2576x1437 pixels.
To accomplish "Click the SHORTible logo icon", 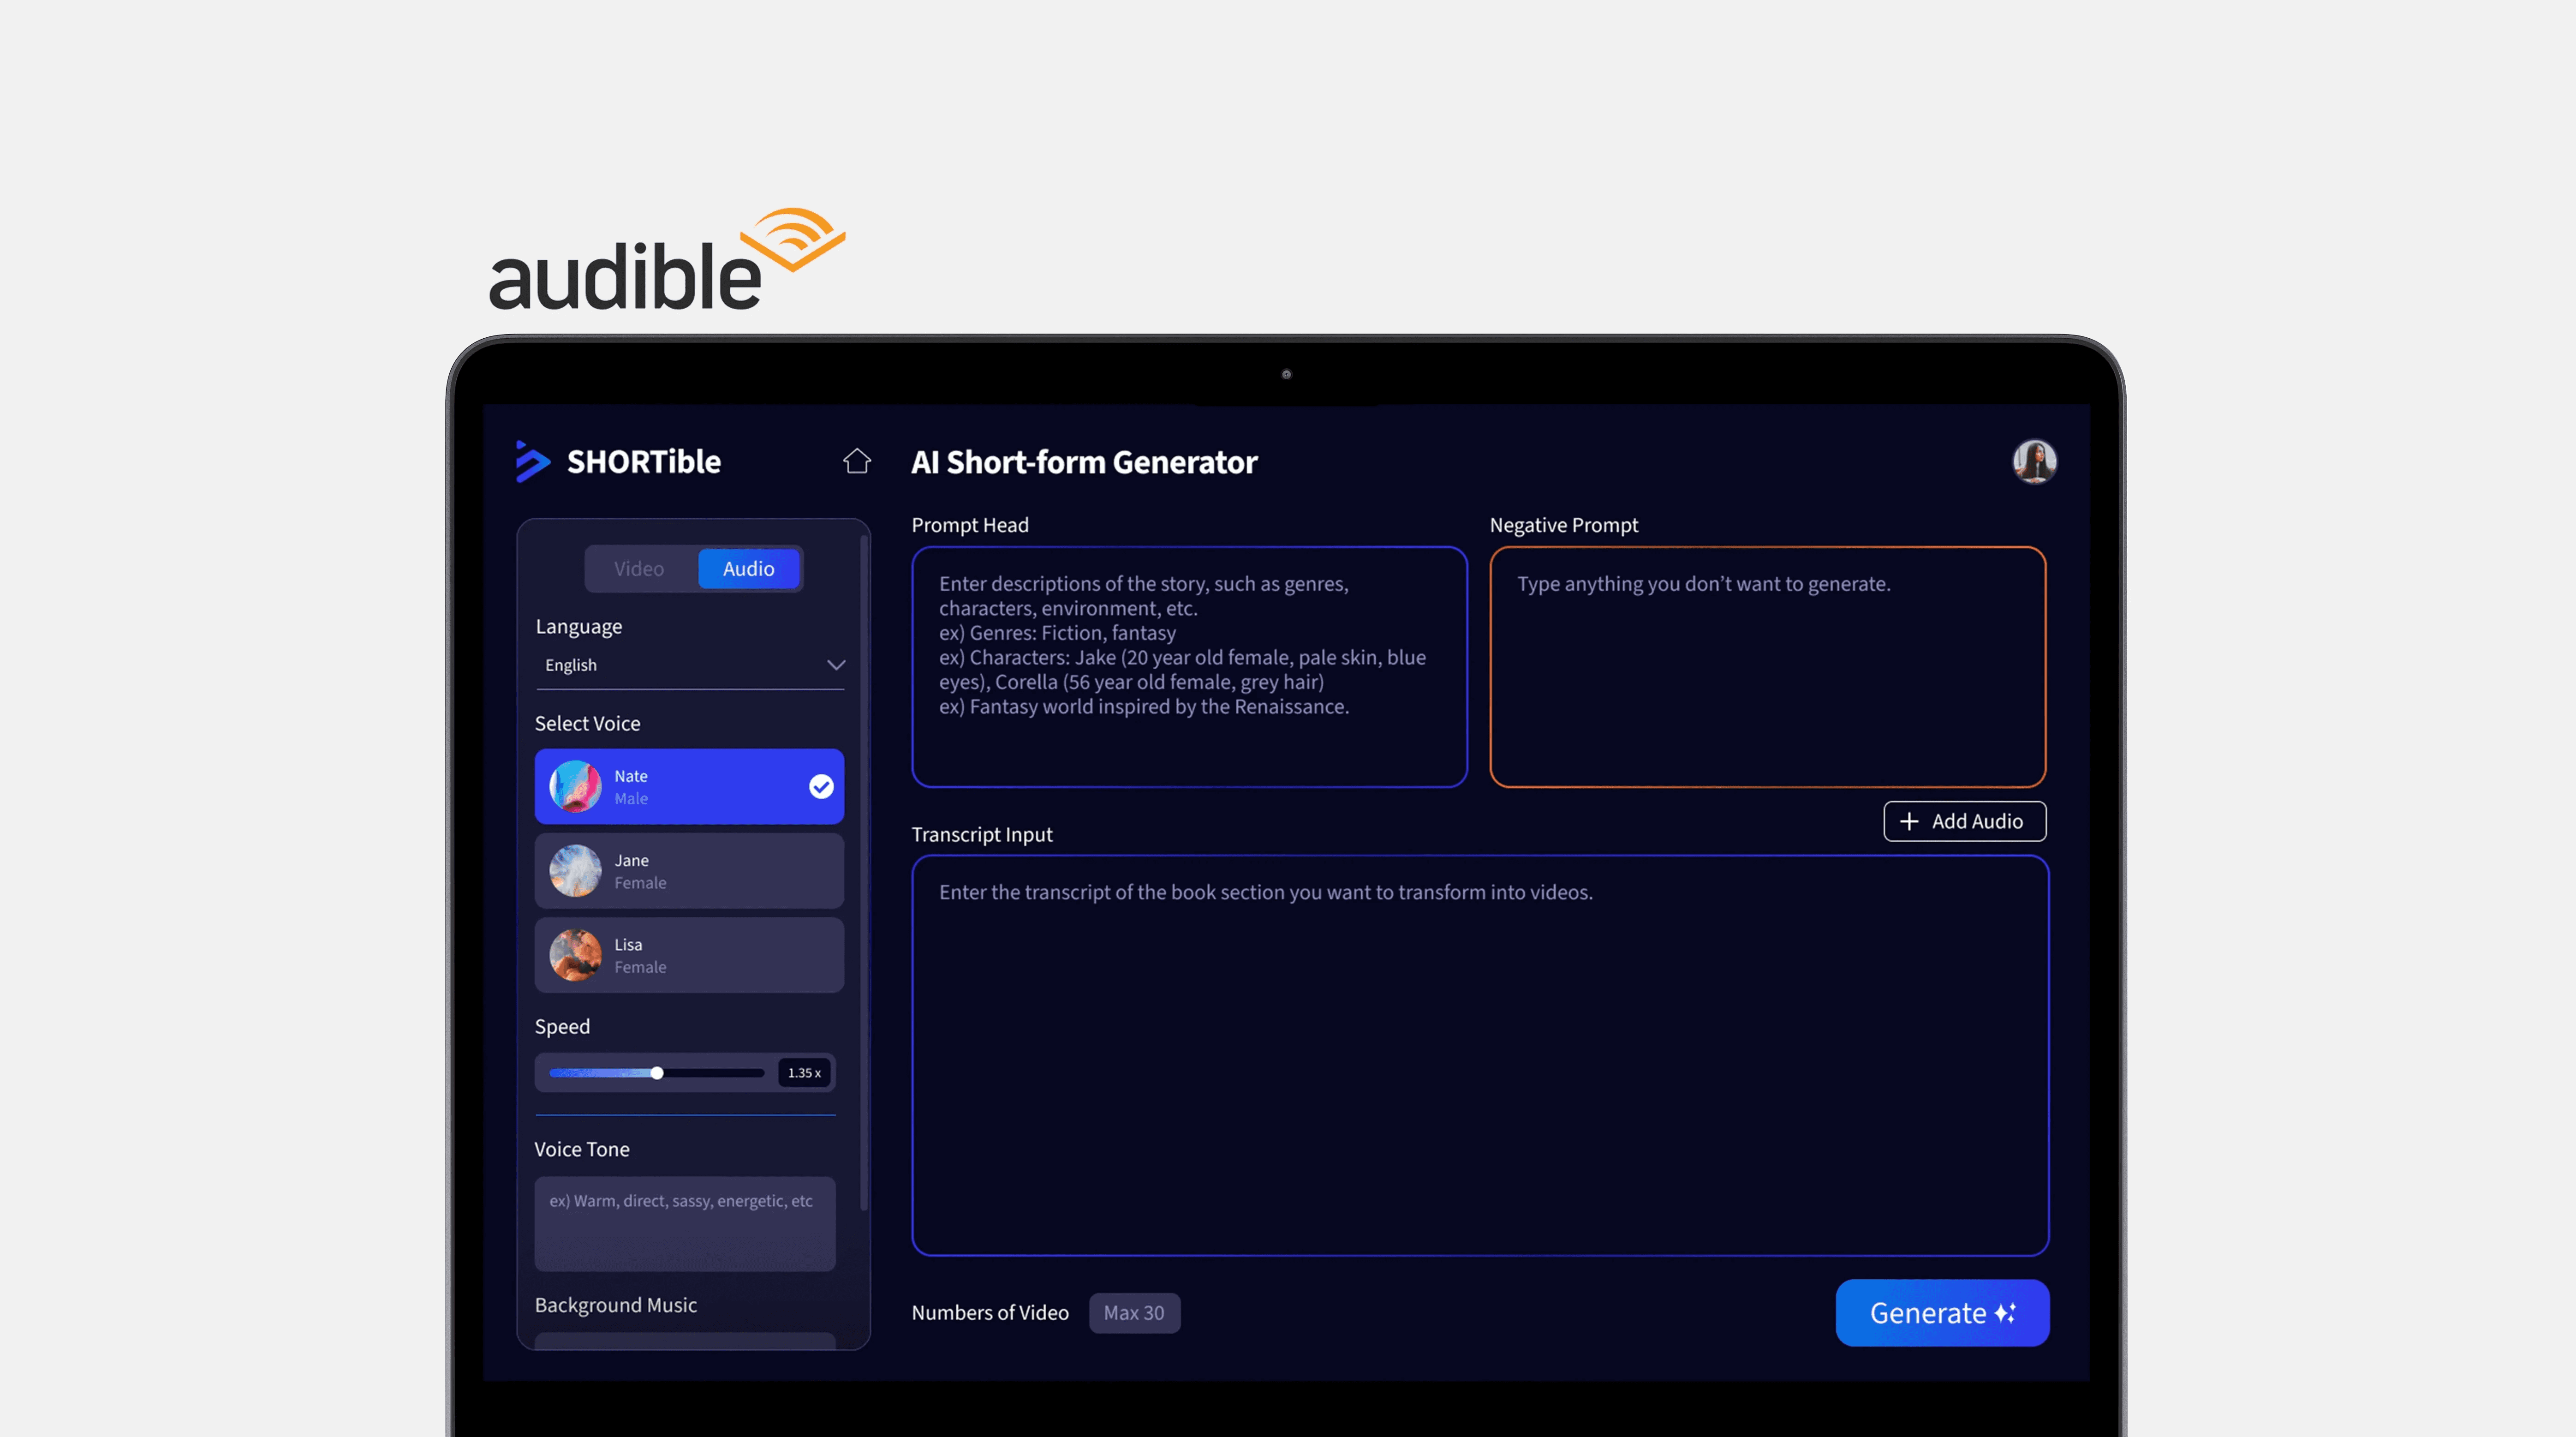I will coord(532,461).
